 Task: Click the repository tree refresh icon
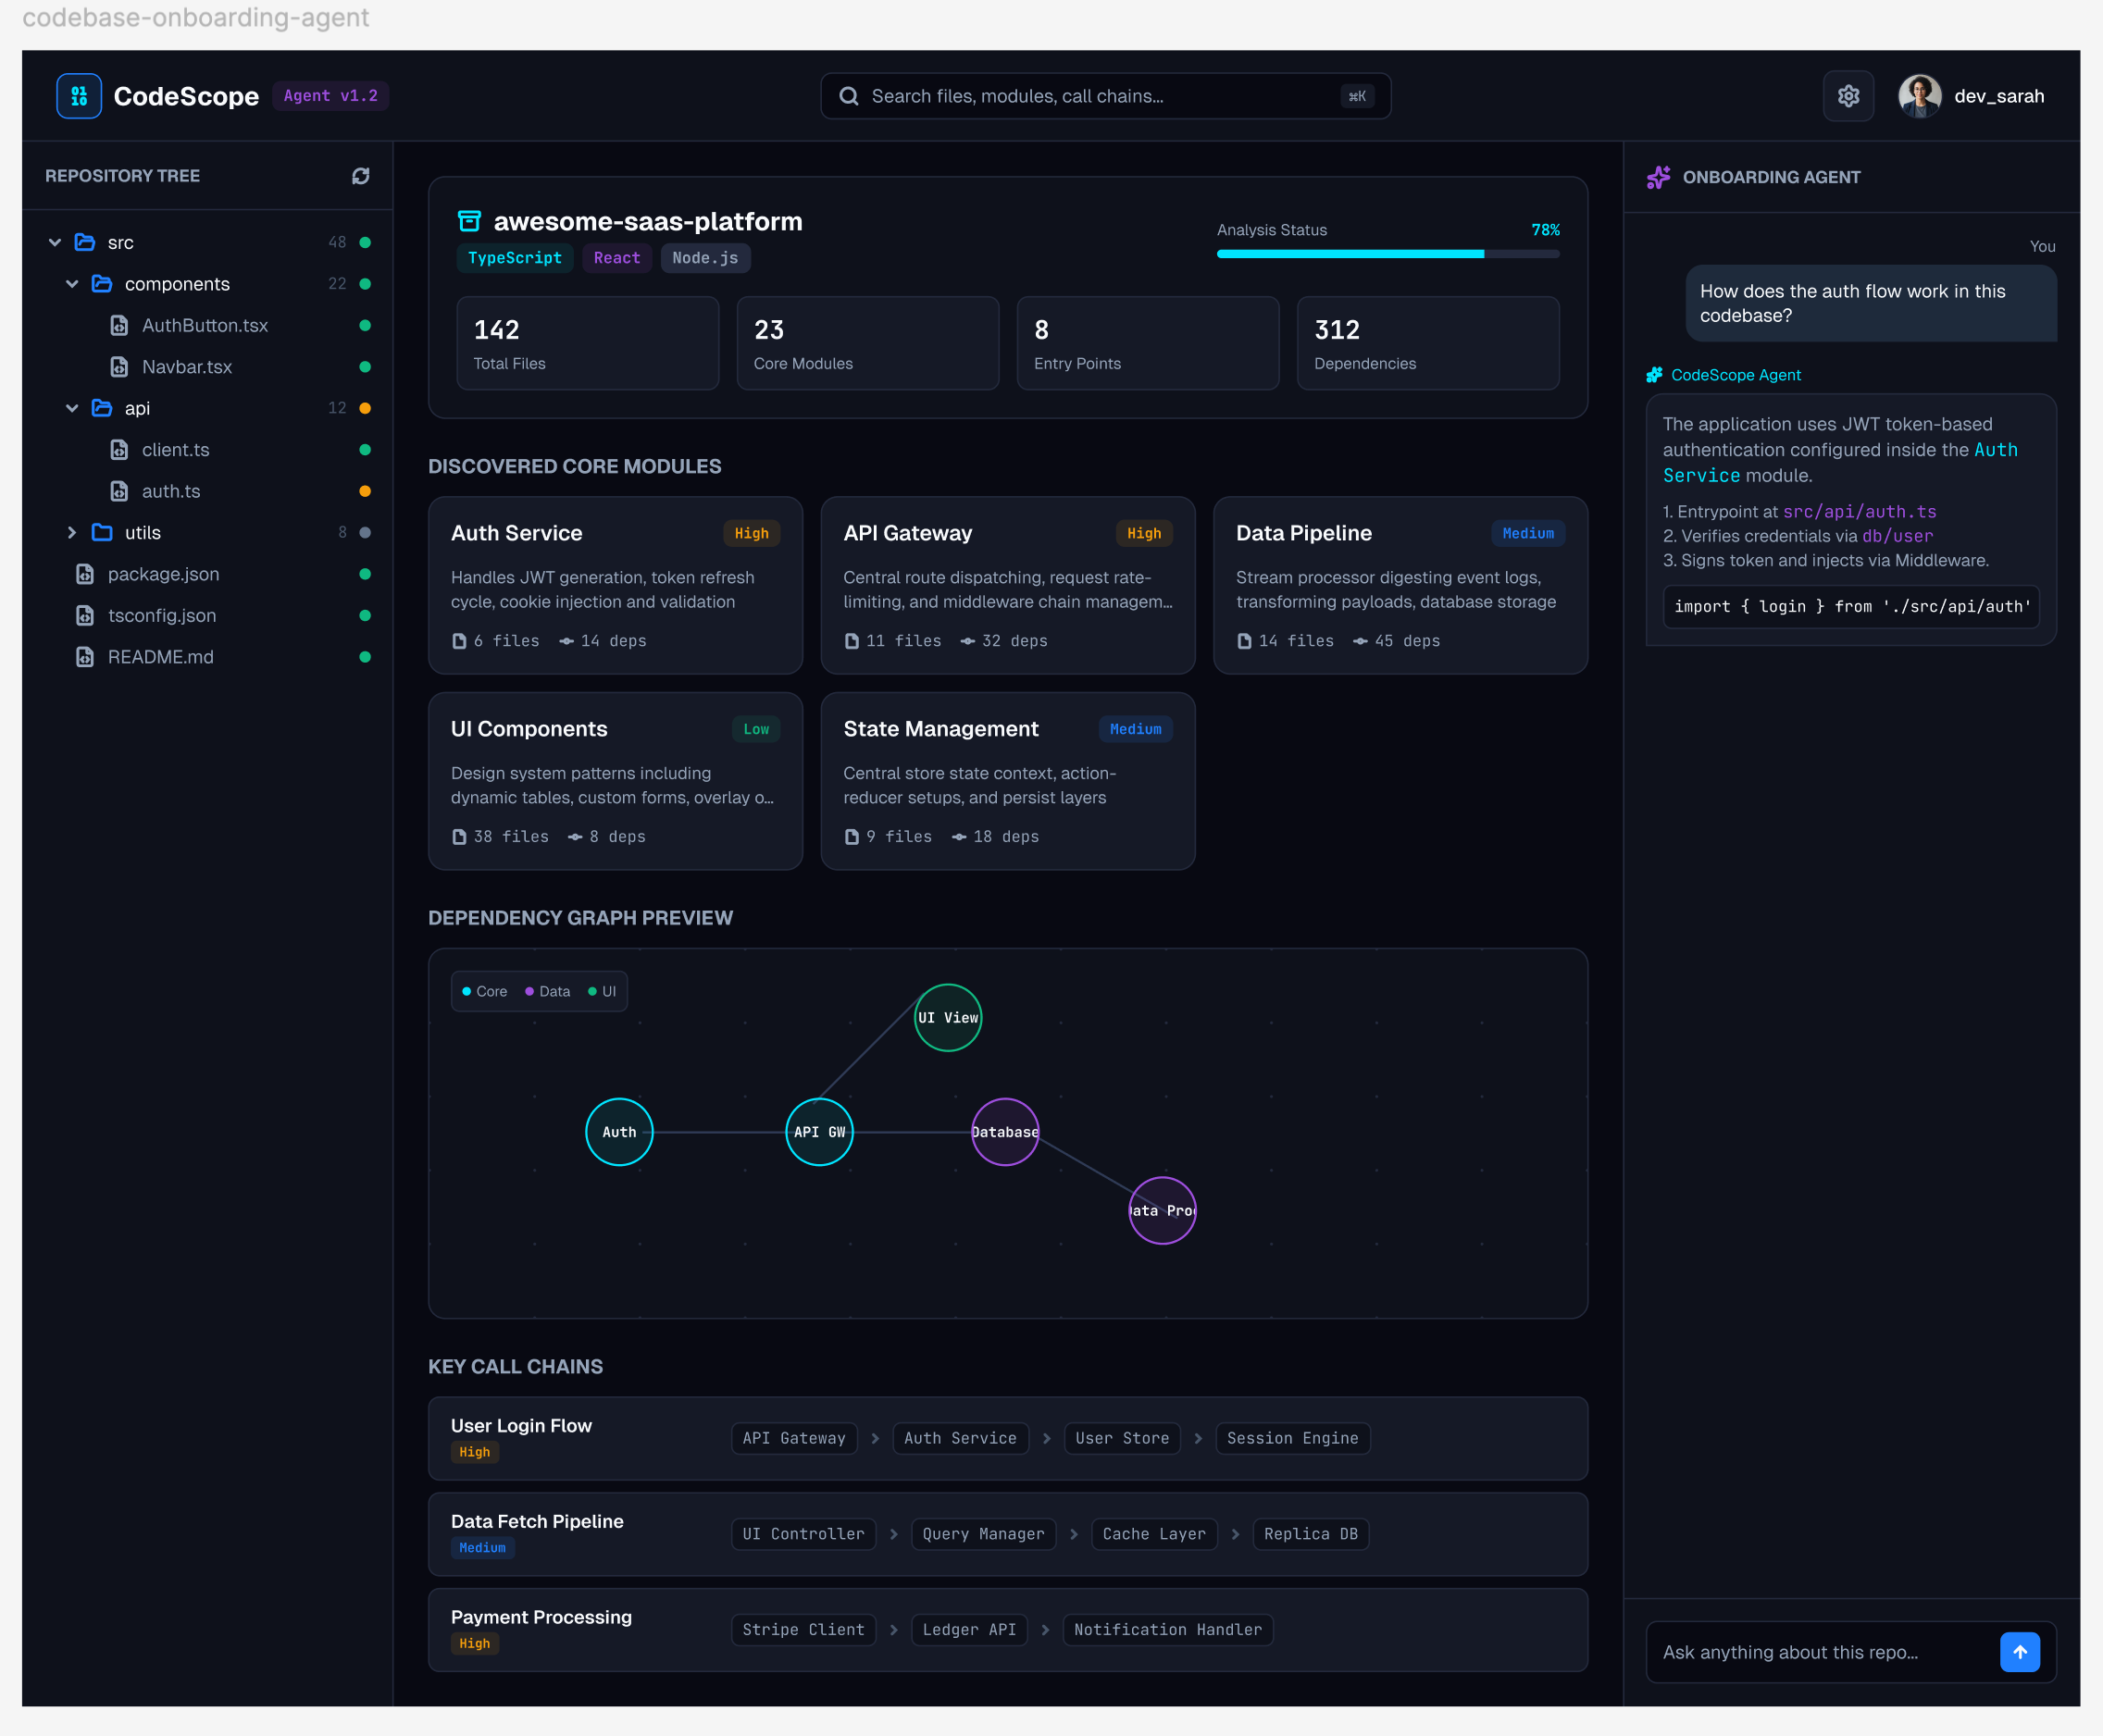click(361, 176)
